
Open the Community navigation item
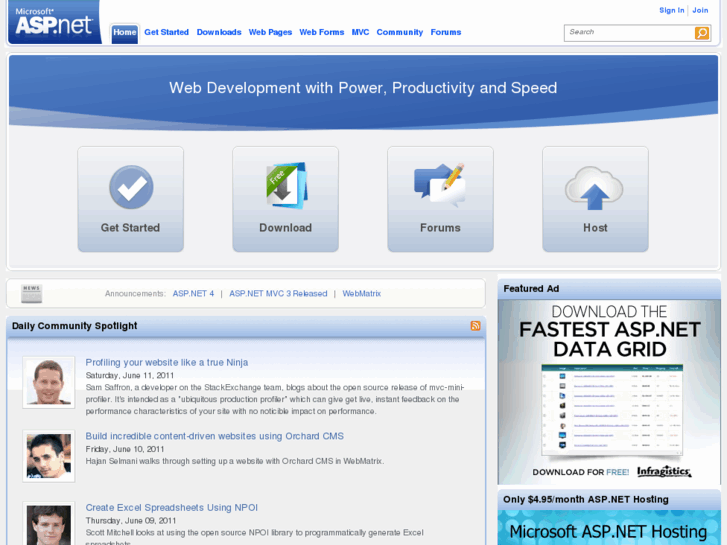[x=400, y=32]
